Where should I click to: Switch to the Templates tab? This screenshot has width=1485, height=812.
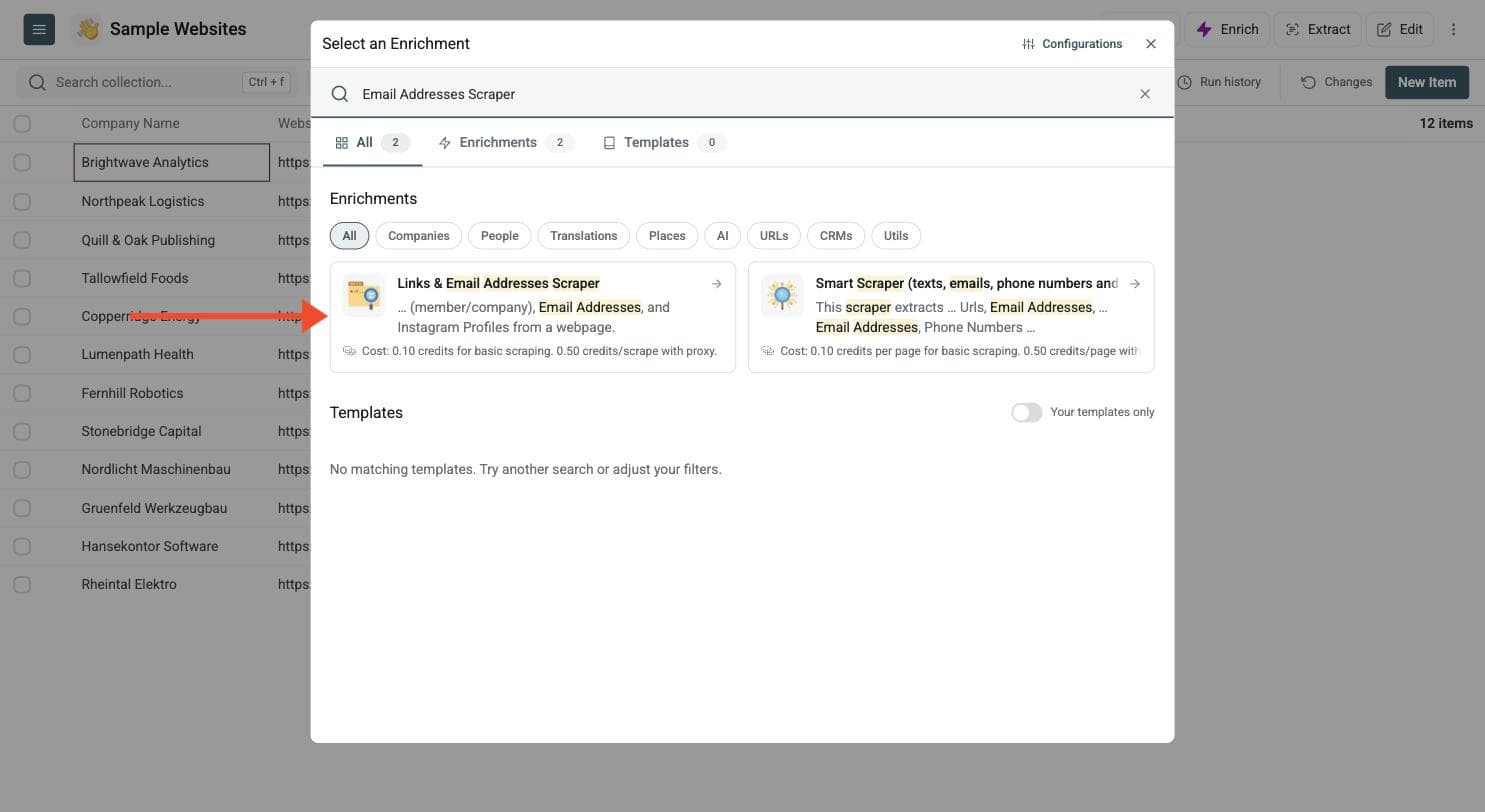pyautogui.click(x=664, y=143)
